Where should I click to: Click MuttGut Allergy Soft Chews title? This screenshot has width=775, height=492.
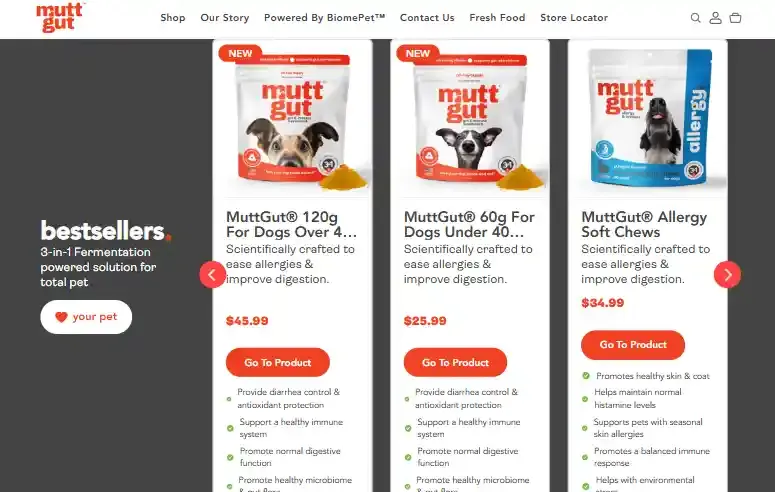[x=644, y=224]
